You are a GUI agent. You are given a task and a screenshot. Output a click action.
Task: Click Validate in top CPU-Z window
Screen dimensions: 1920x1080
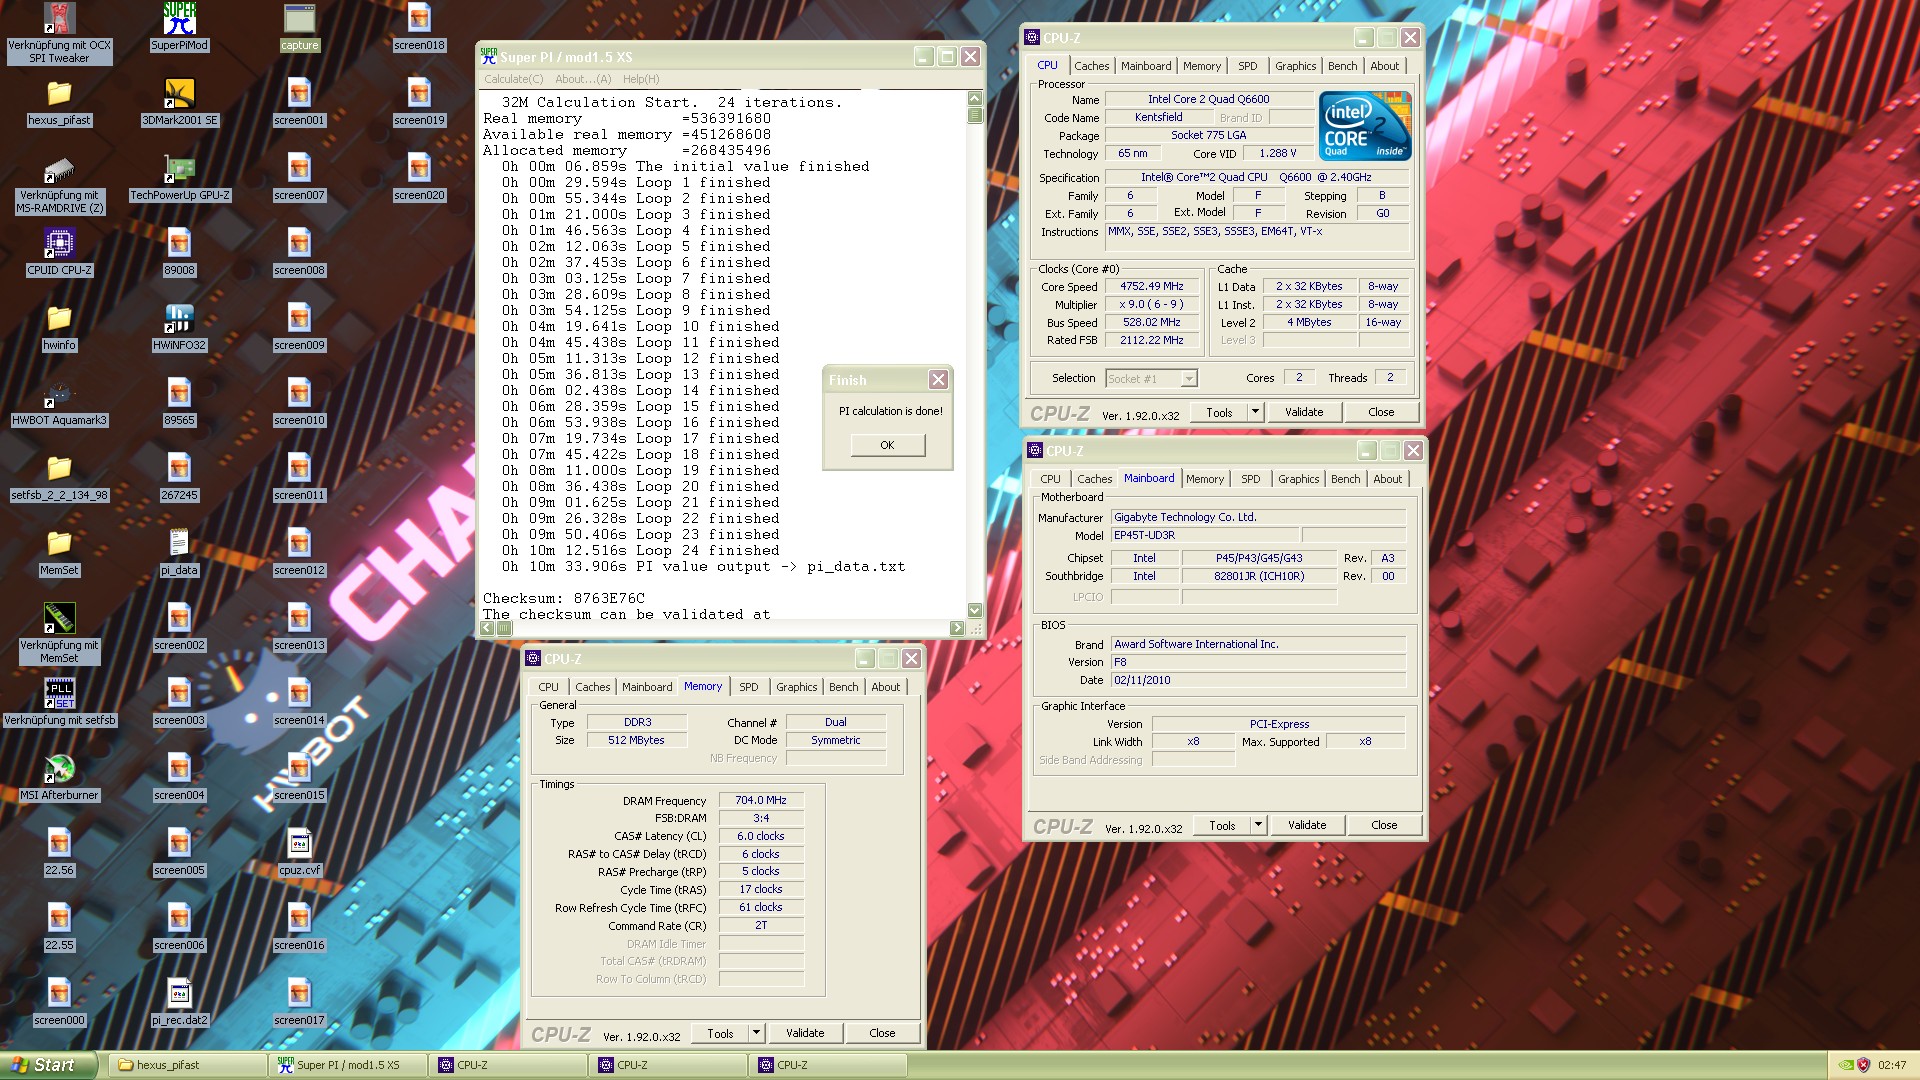point(1303,412)
